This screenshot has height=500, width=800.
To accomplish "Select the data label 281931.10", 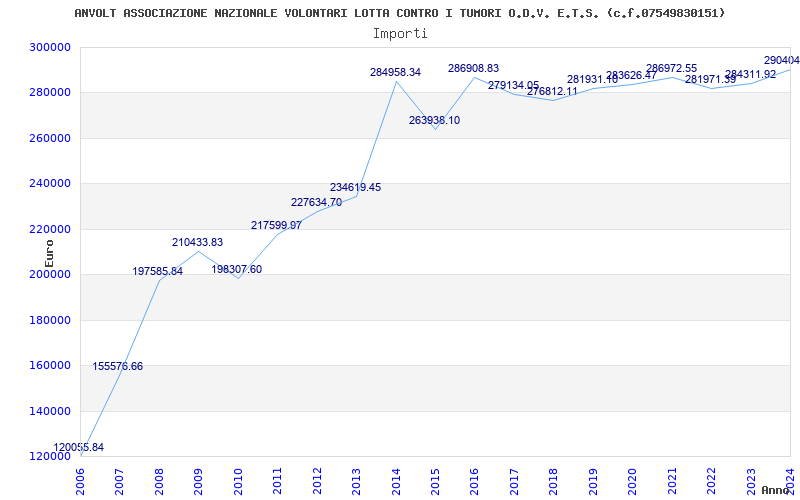I will pyautogui.click(x=592, y=80).
